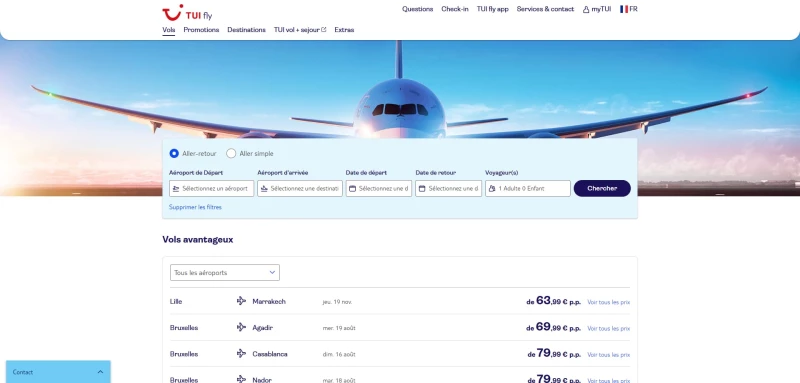Click the Date de retour input field
Viewport: 800px width, 383px height.
point(448,188)
